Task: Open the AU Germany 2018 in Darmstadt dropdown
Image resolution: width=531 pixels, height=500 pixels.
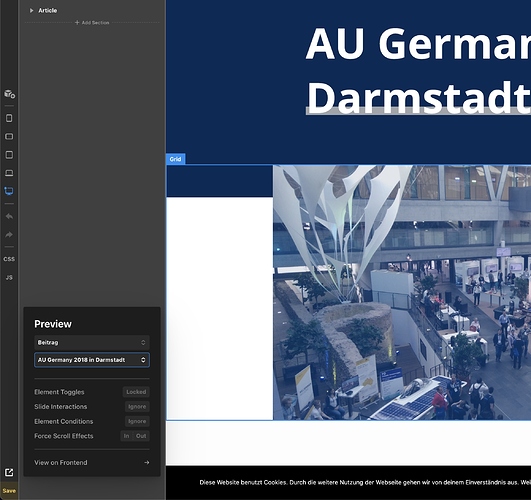Action: point(92,360)
